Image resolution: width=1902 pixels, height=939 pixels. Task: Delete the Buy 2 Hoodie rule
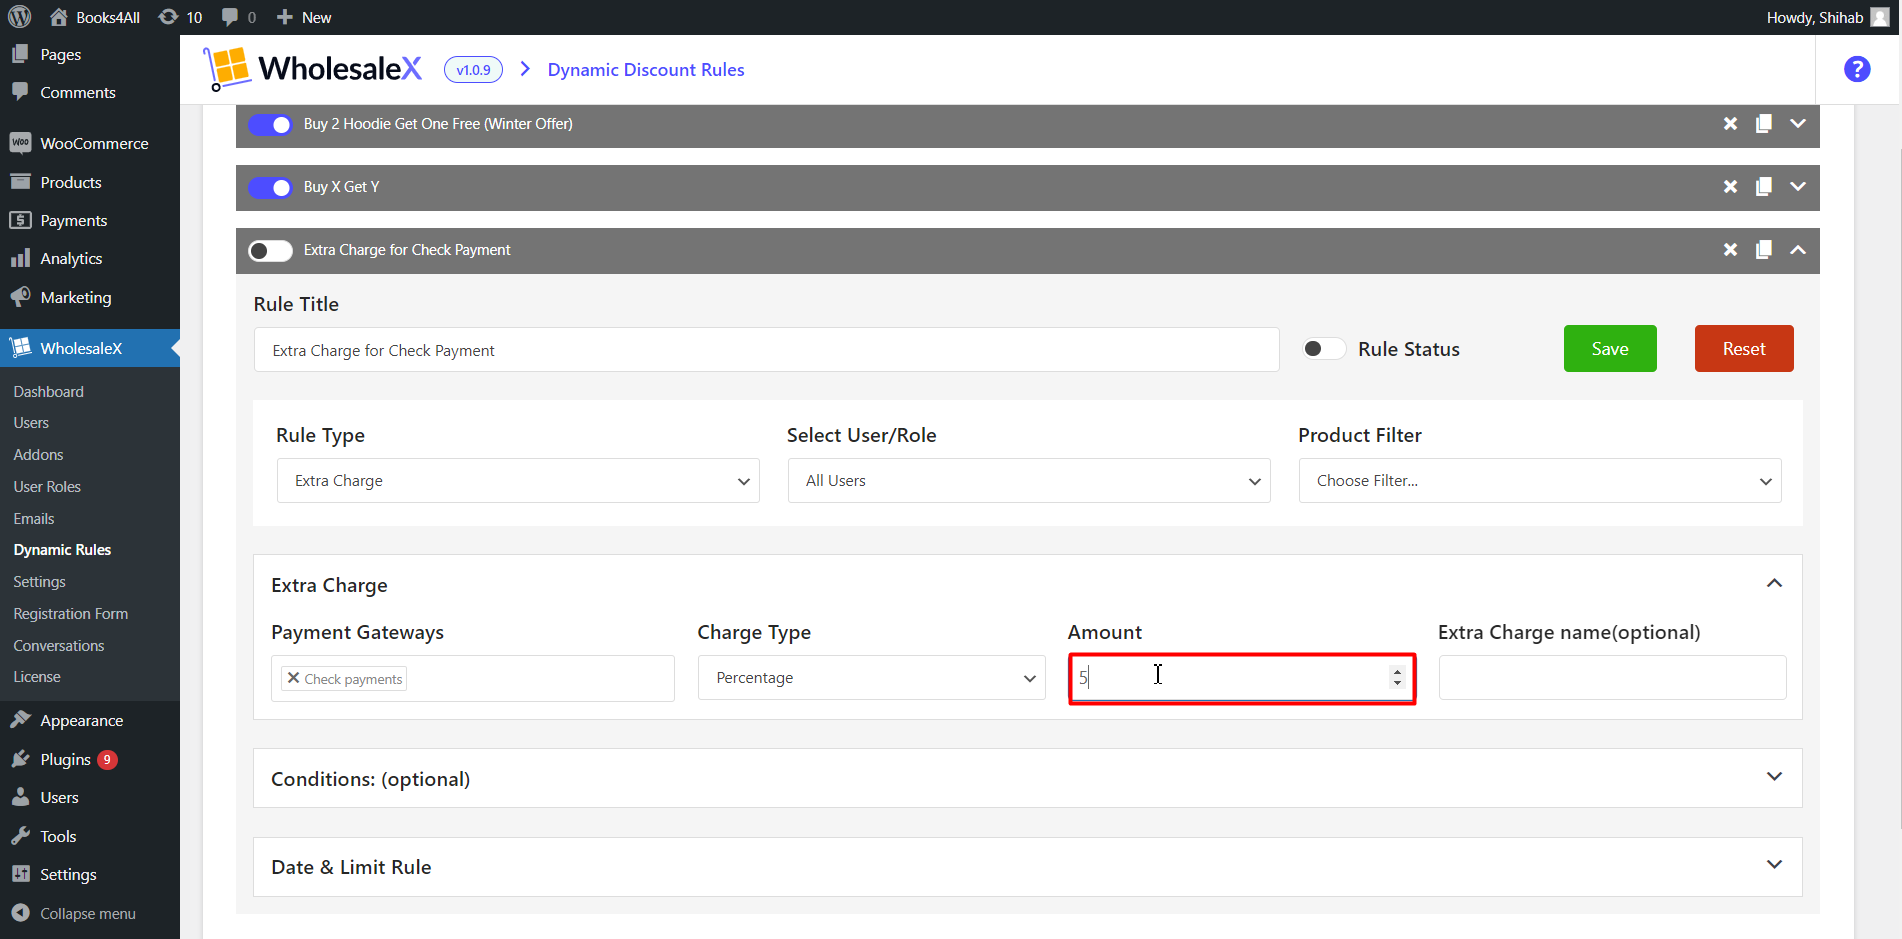coord(1730,124)
